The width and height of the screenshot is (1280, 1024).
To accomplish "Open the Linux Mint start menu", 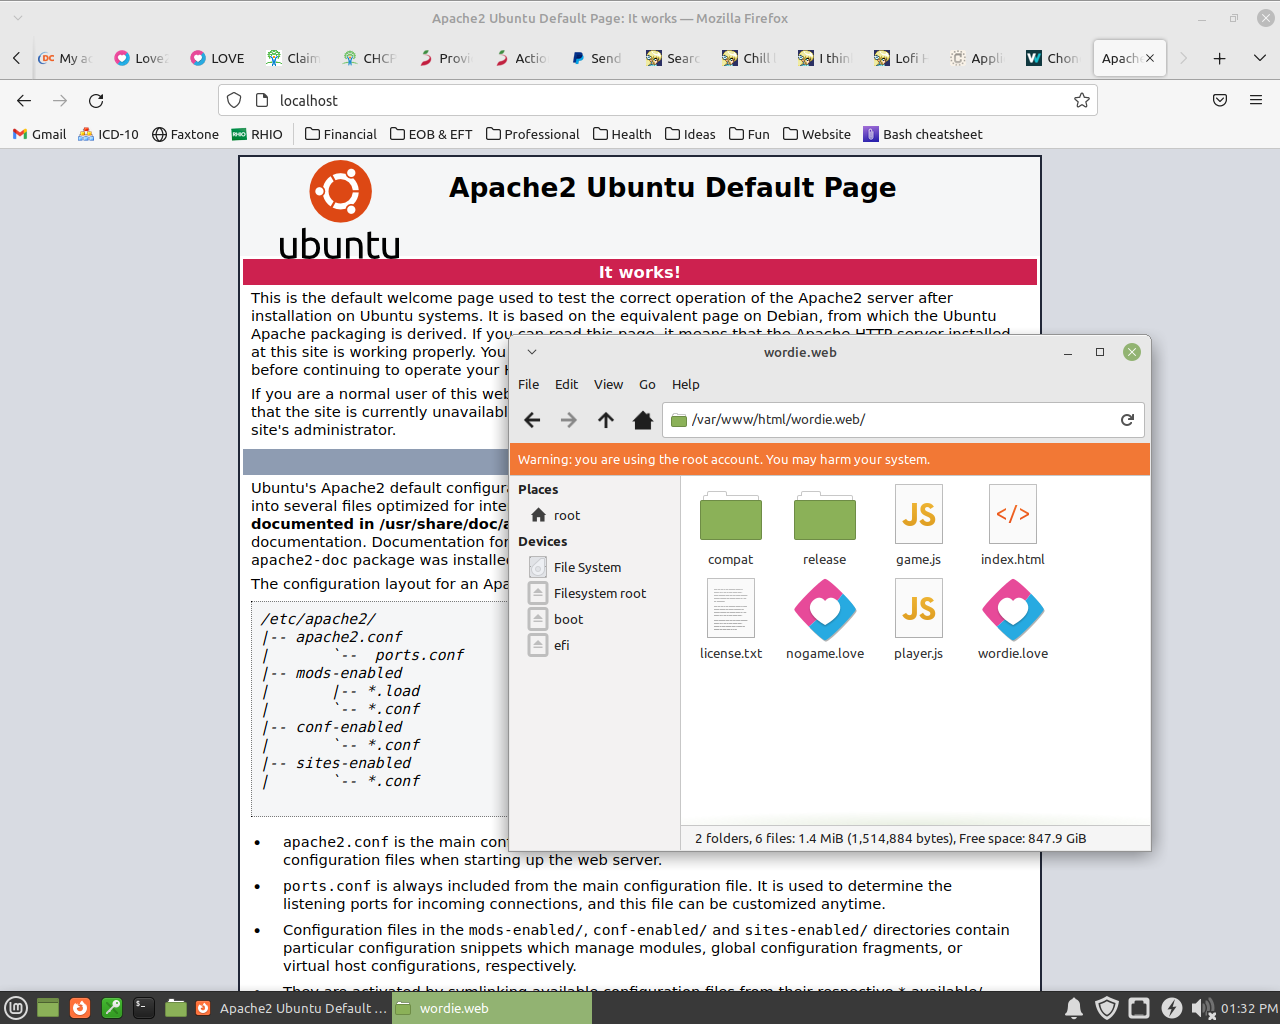I will pos(16,1008).
